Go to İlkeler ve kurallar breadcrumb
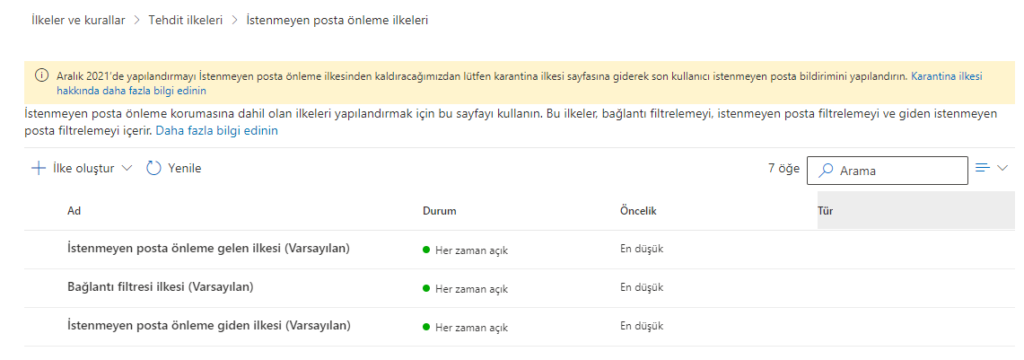This screenshot has width=1024, height=360. coord(78,20)
